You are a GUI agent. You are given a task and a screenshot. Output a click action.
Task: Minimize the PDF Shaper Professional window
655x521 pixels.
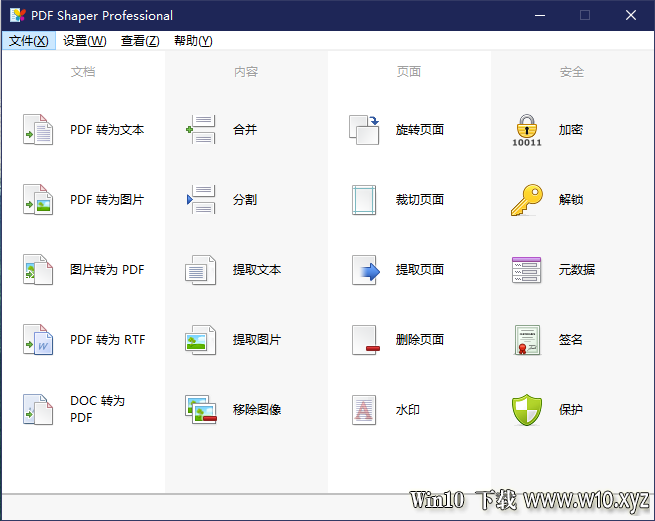point(540,15)
